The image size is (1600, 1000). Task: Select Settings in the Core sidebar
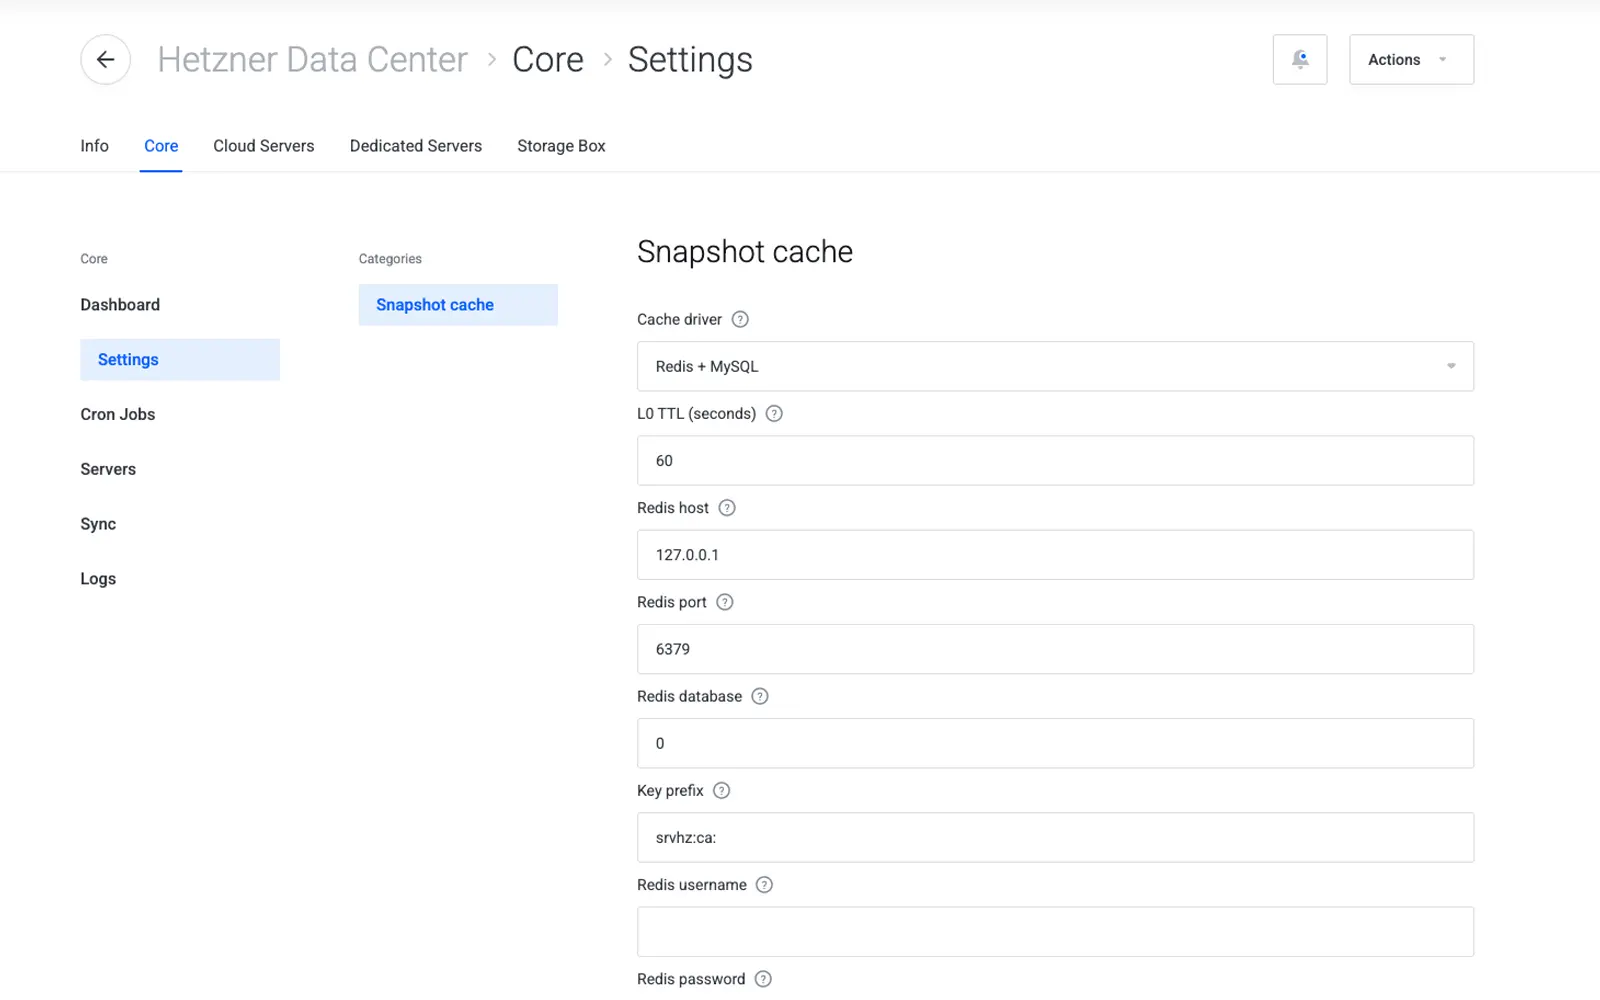pyautogui.click(x=180, y=360)
